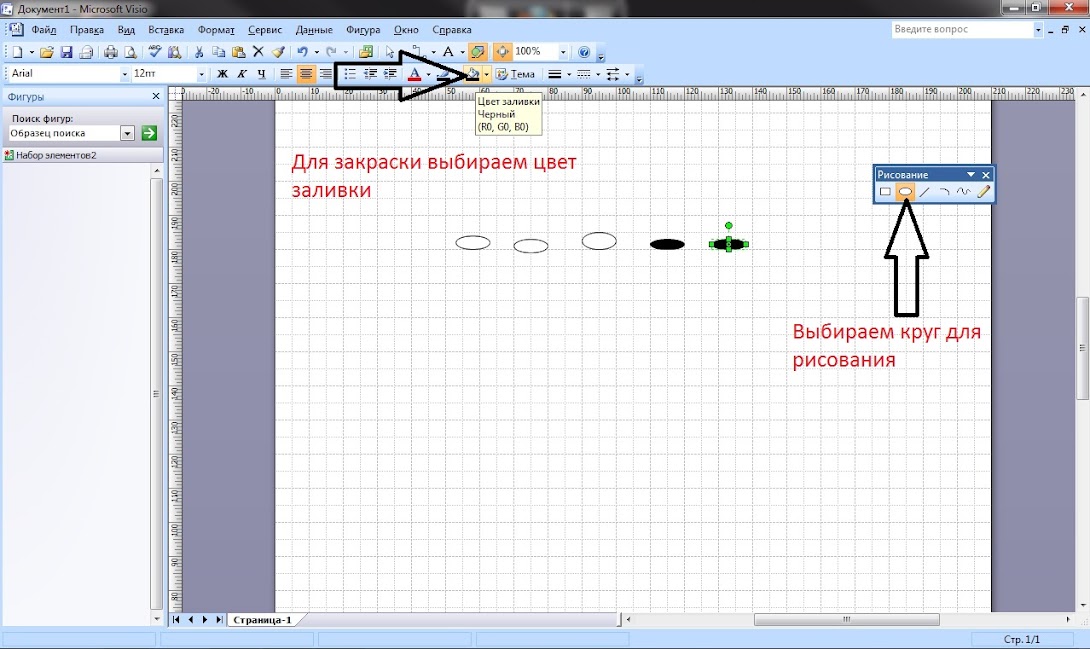Close the Рисование floating toolbar
Viewport: 1090px width, 649px height.
coord(986,174)
